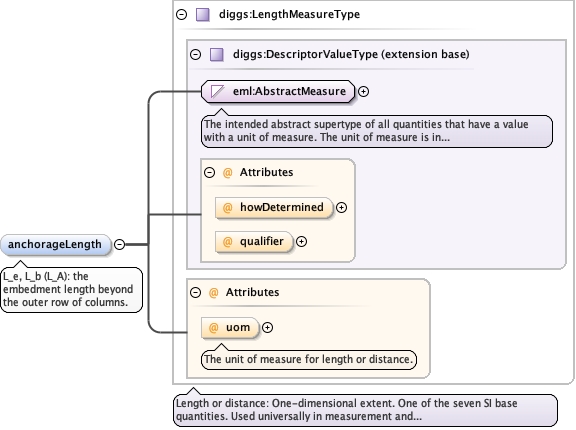Collapse the Attributes group containing uom

195,293
